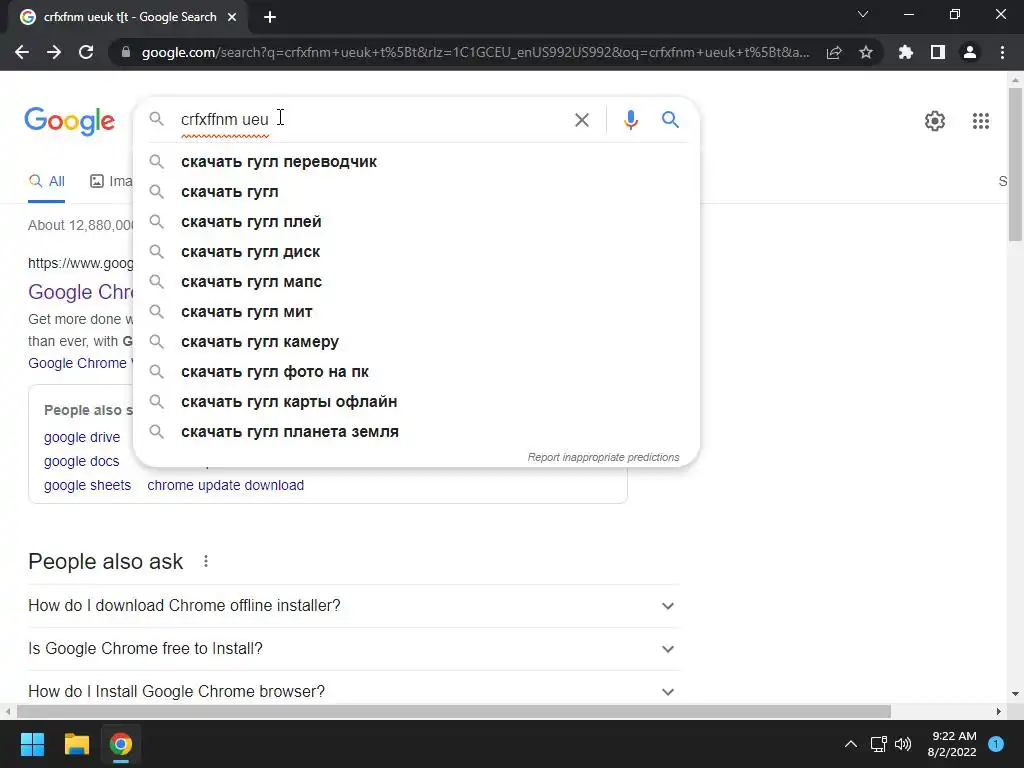The width and height of the screenshot is (1024, 768).
Task: Click Report inappropriate predictions
Action: point(603,457)
